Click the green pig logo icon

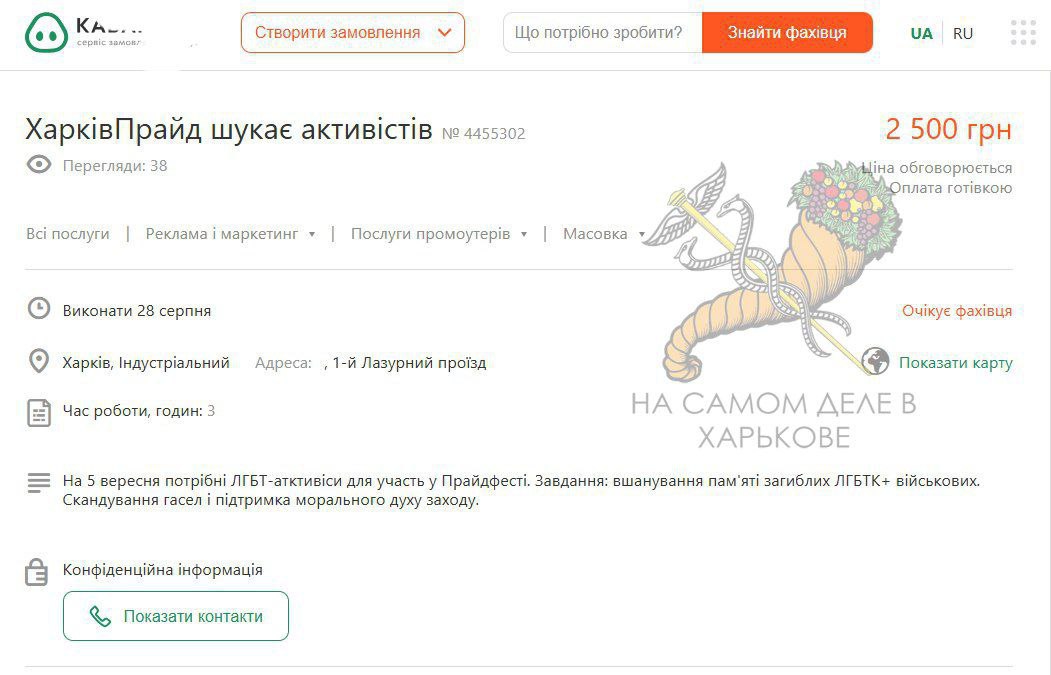[46, 32]
